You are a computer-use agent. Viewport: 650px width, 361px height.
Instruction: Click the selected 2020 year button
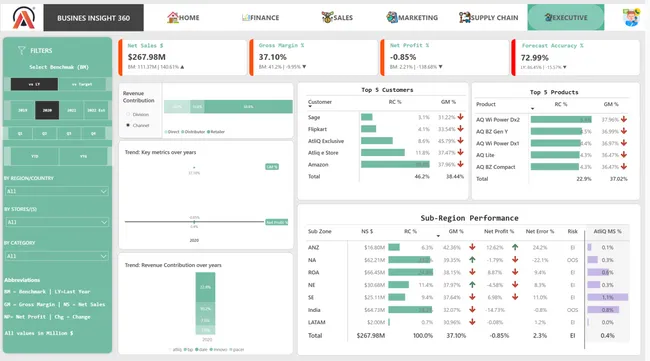point(47,110)
